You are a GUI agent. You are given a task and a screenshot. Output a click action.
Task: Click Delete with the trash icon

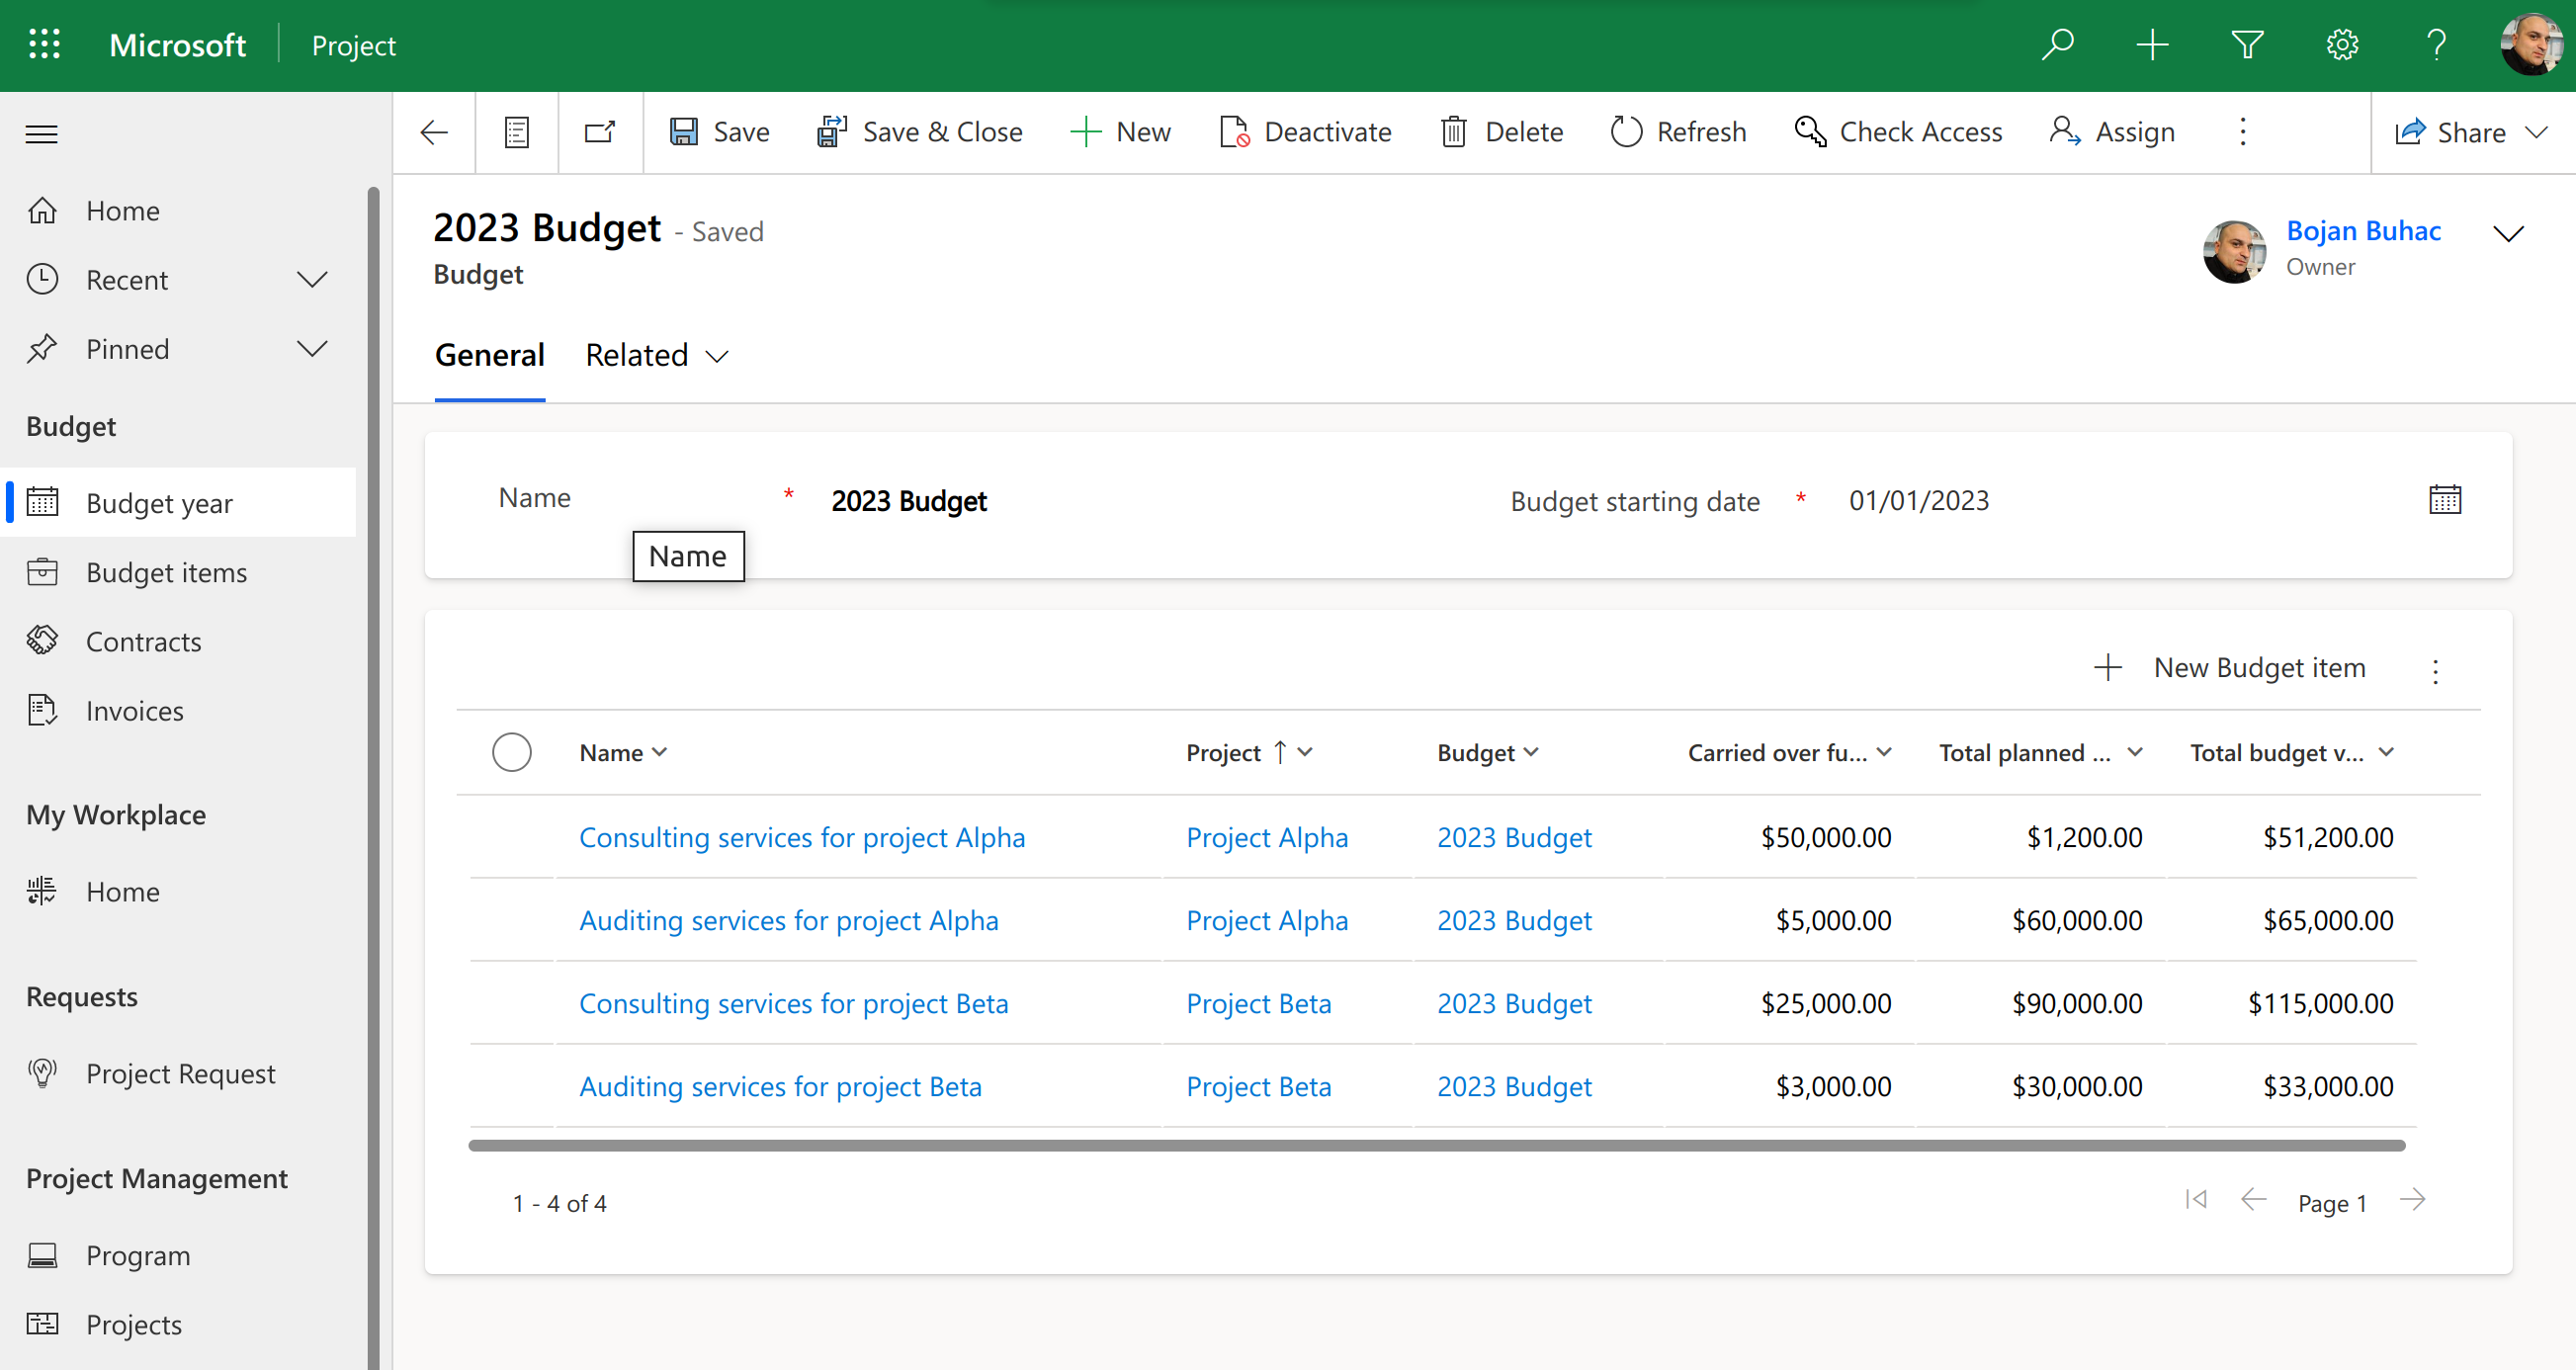pos(1501,132)
